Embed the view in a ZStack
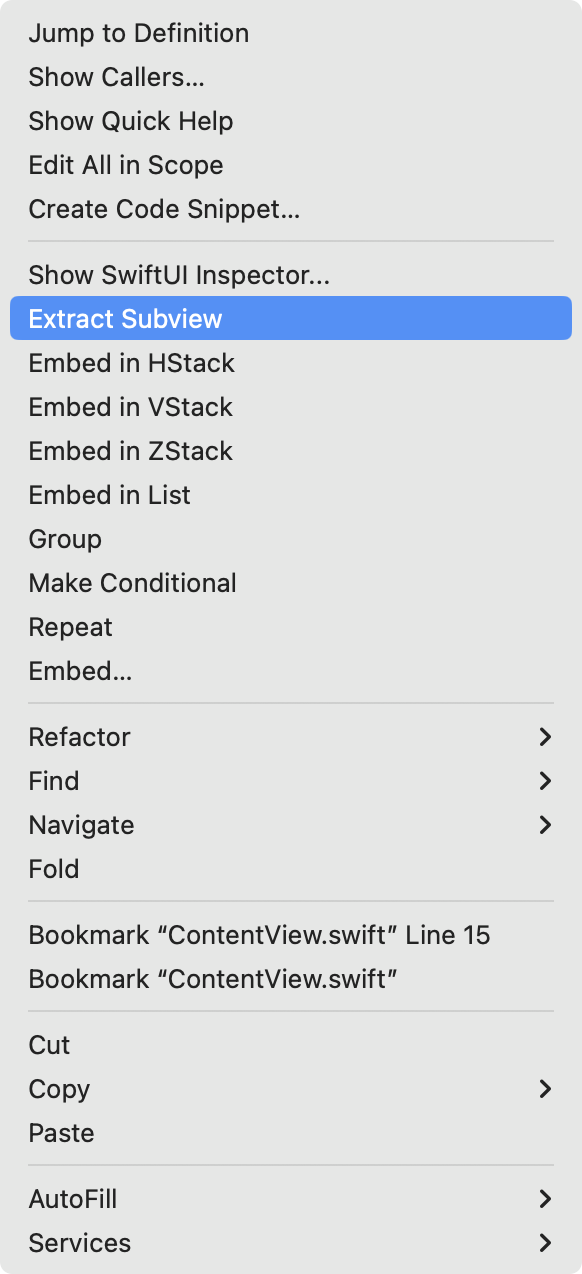 [130, 451]
